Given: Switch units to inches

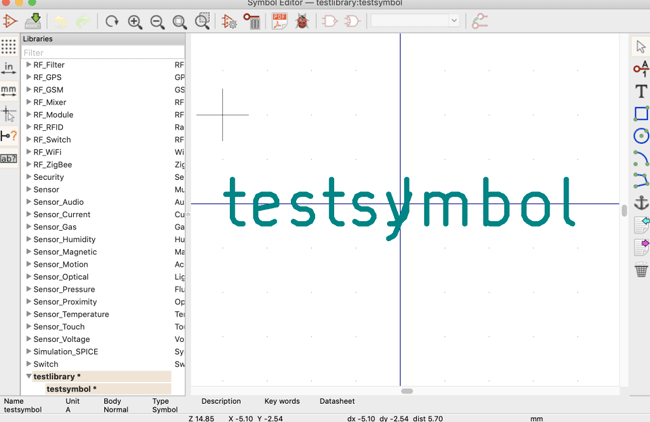Looking at the screenshot, I should [x=9, y=68].
